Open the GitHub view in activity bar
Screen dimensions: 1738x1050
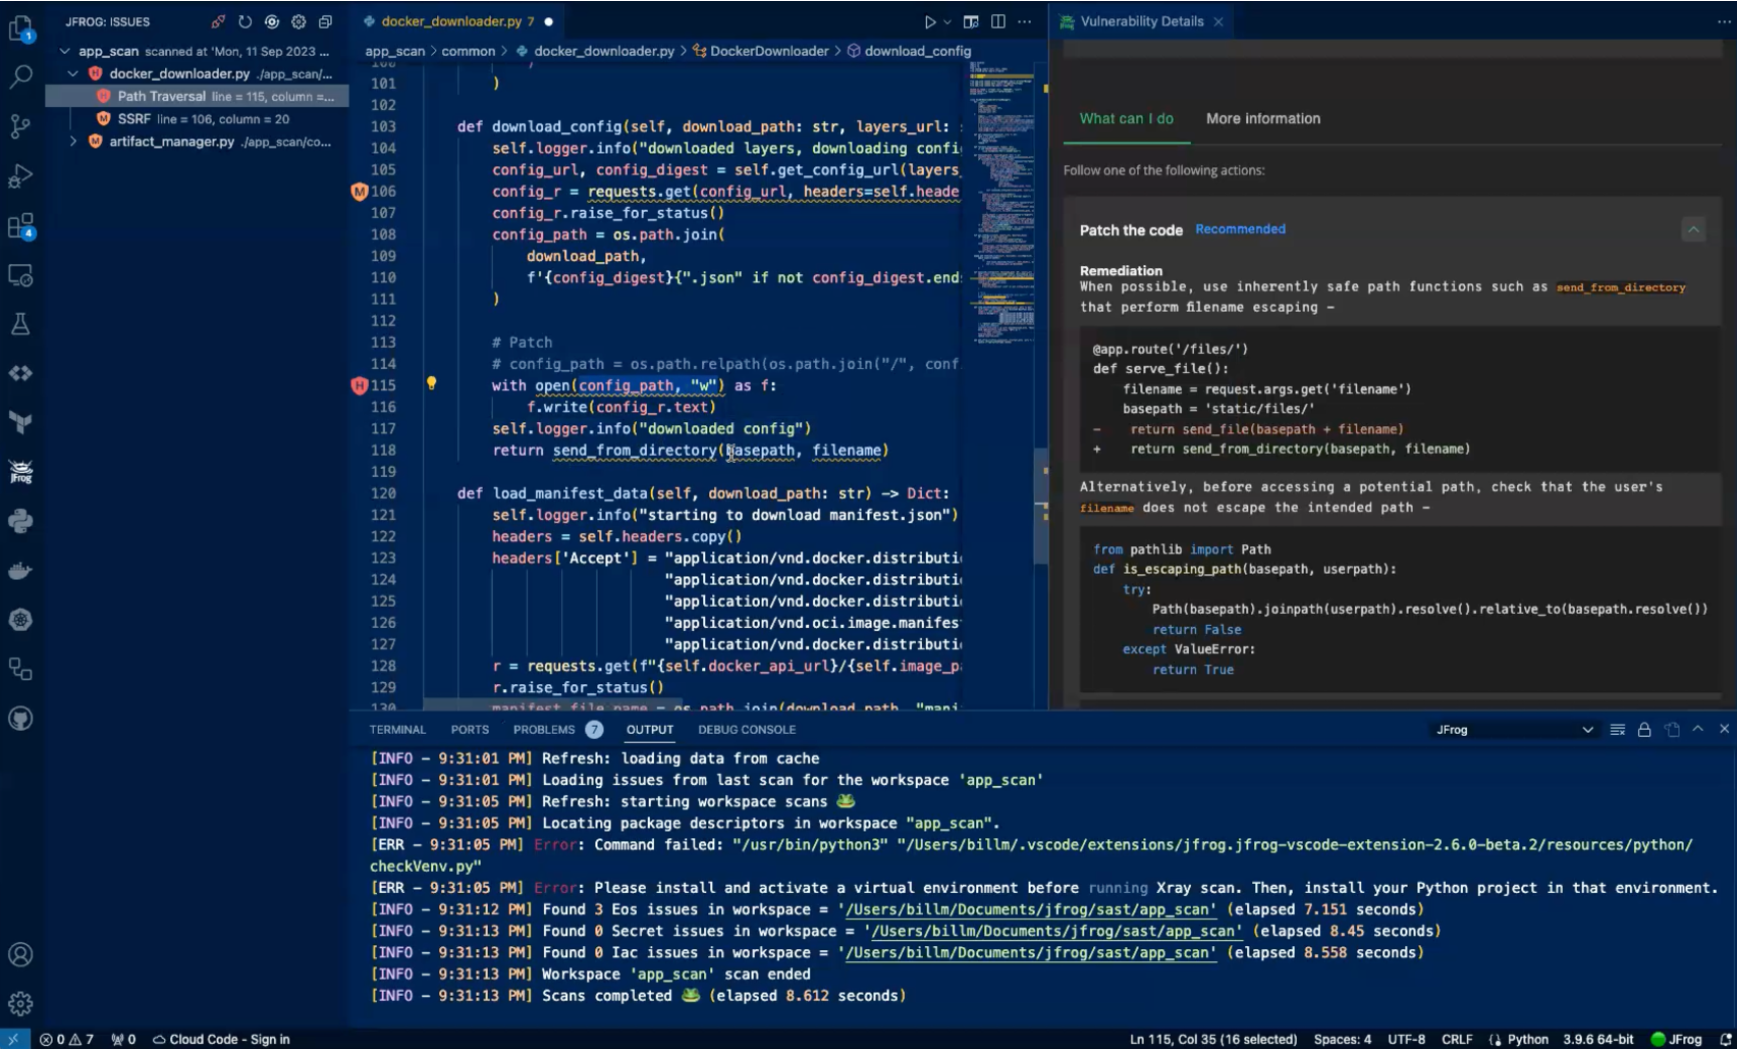pyautogui.click(x=21, y=718)
